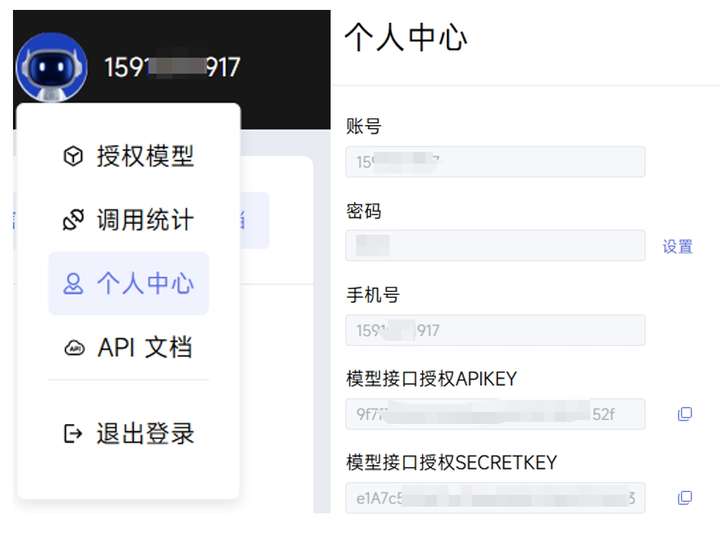
Task: Click the 设置 link next to password
Action: point(677,247)
